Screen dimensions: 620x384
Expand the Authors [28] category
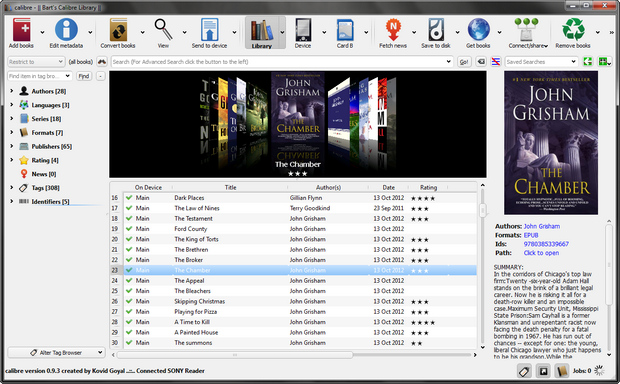pos(11,91)
